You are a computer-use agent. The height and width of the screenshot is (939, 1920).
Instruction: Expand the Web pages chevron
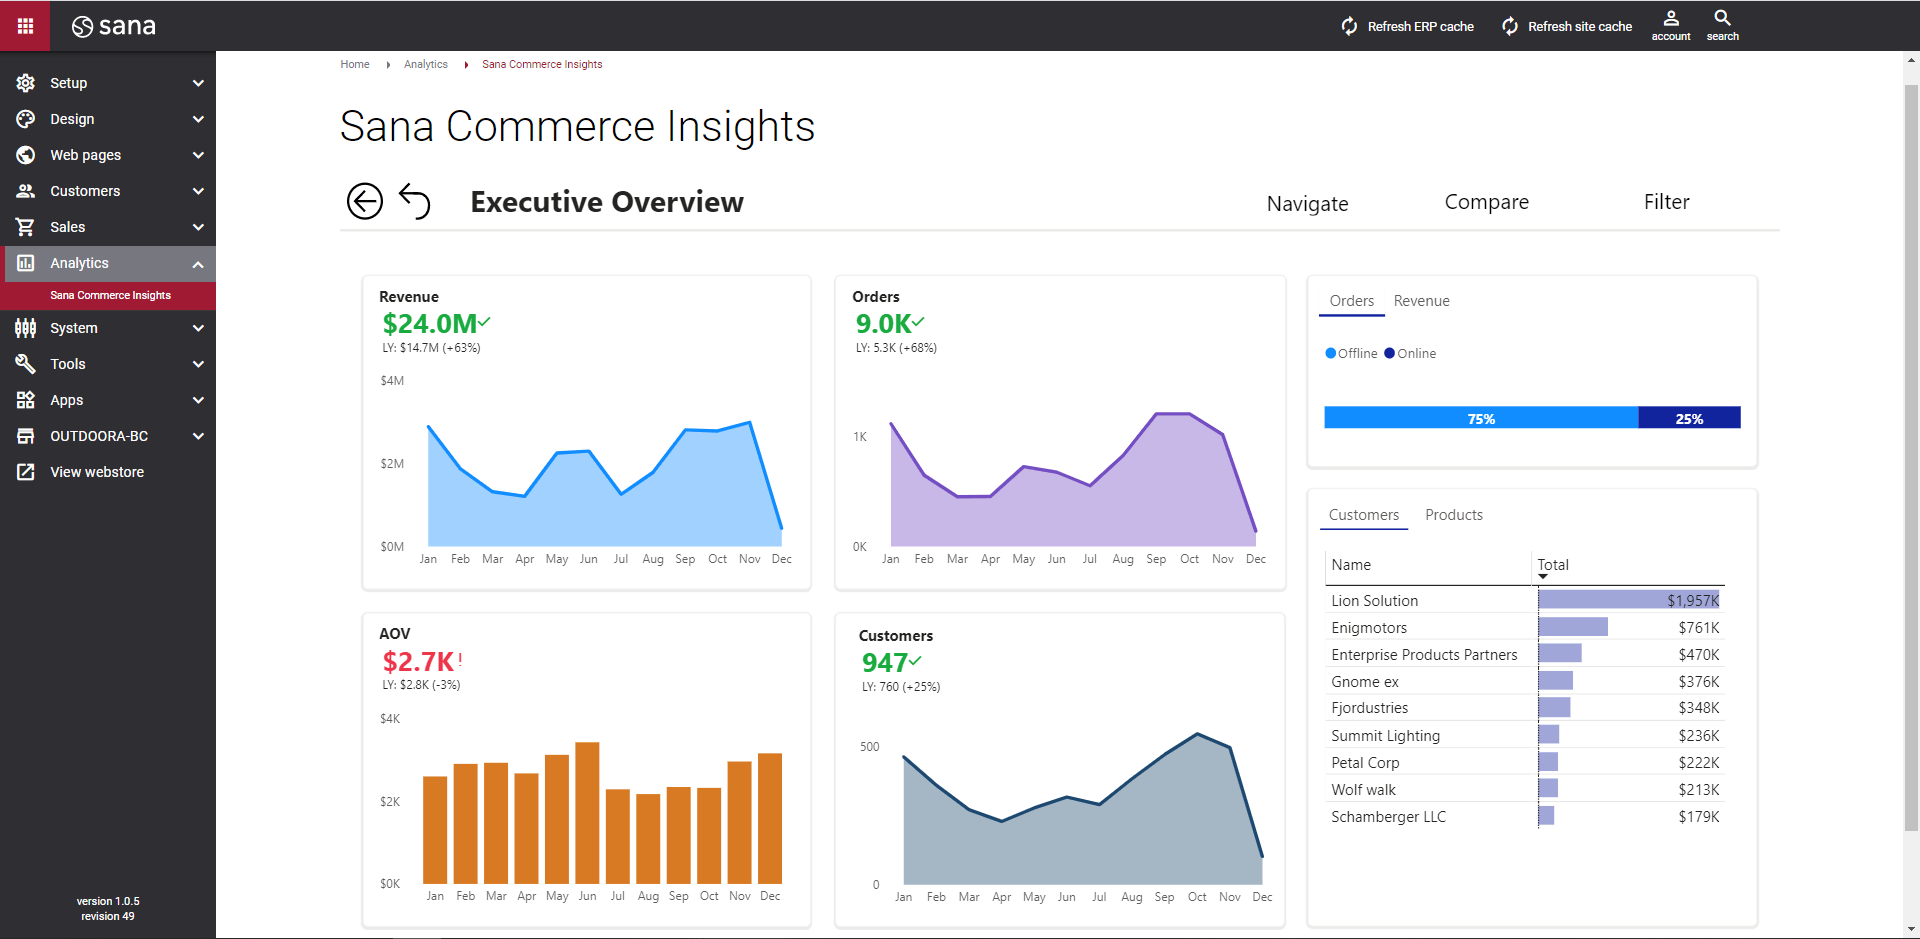coord(198,155)
